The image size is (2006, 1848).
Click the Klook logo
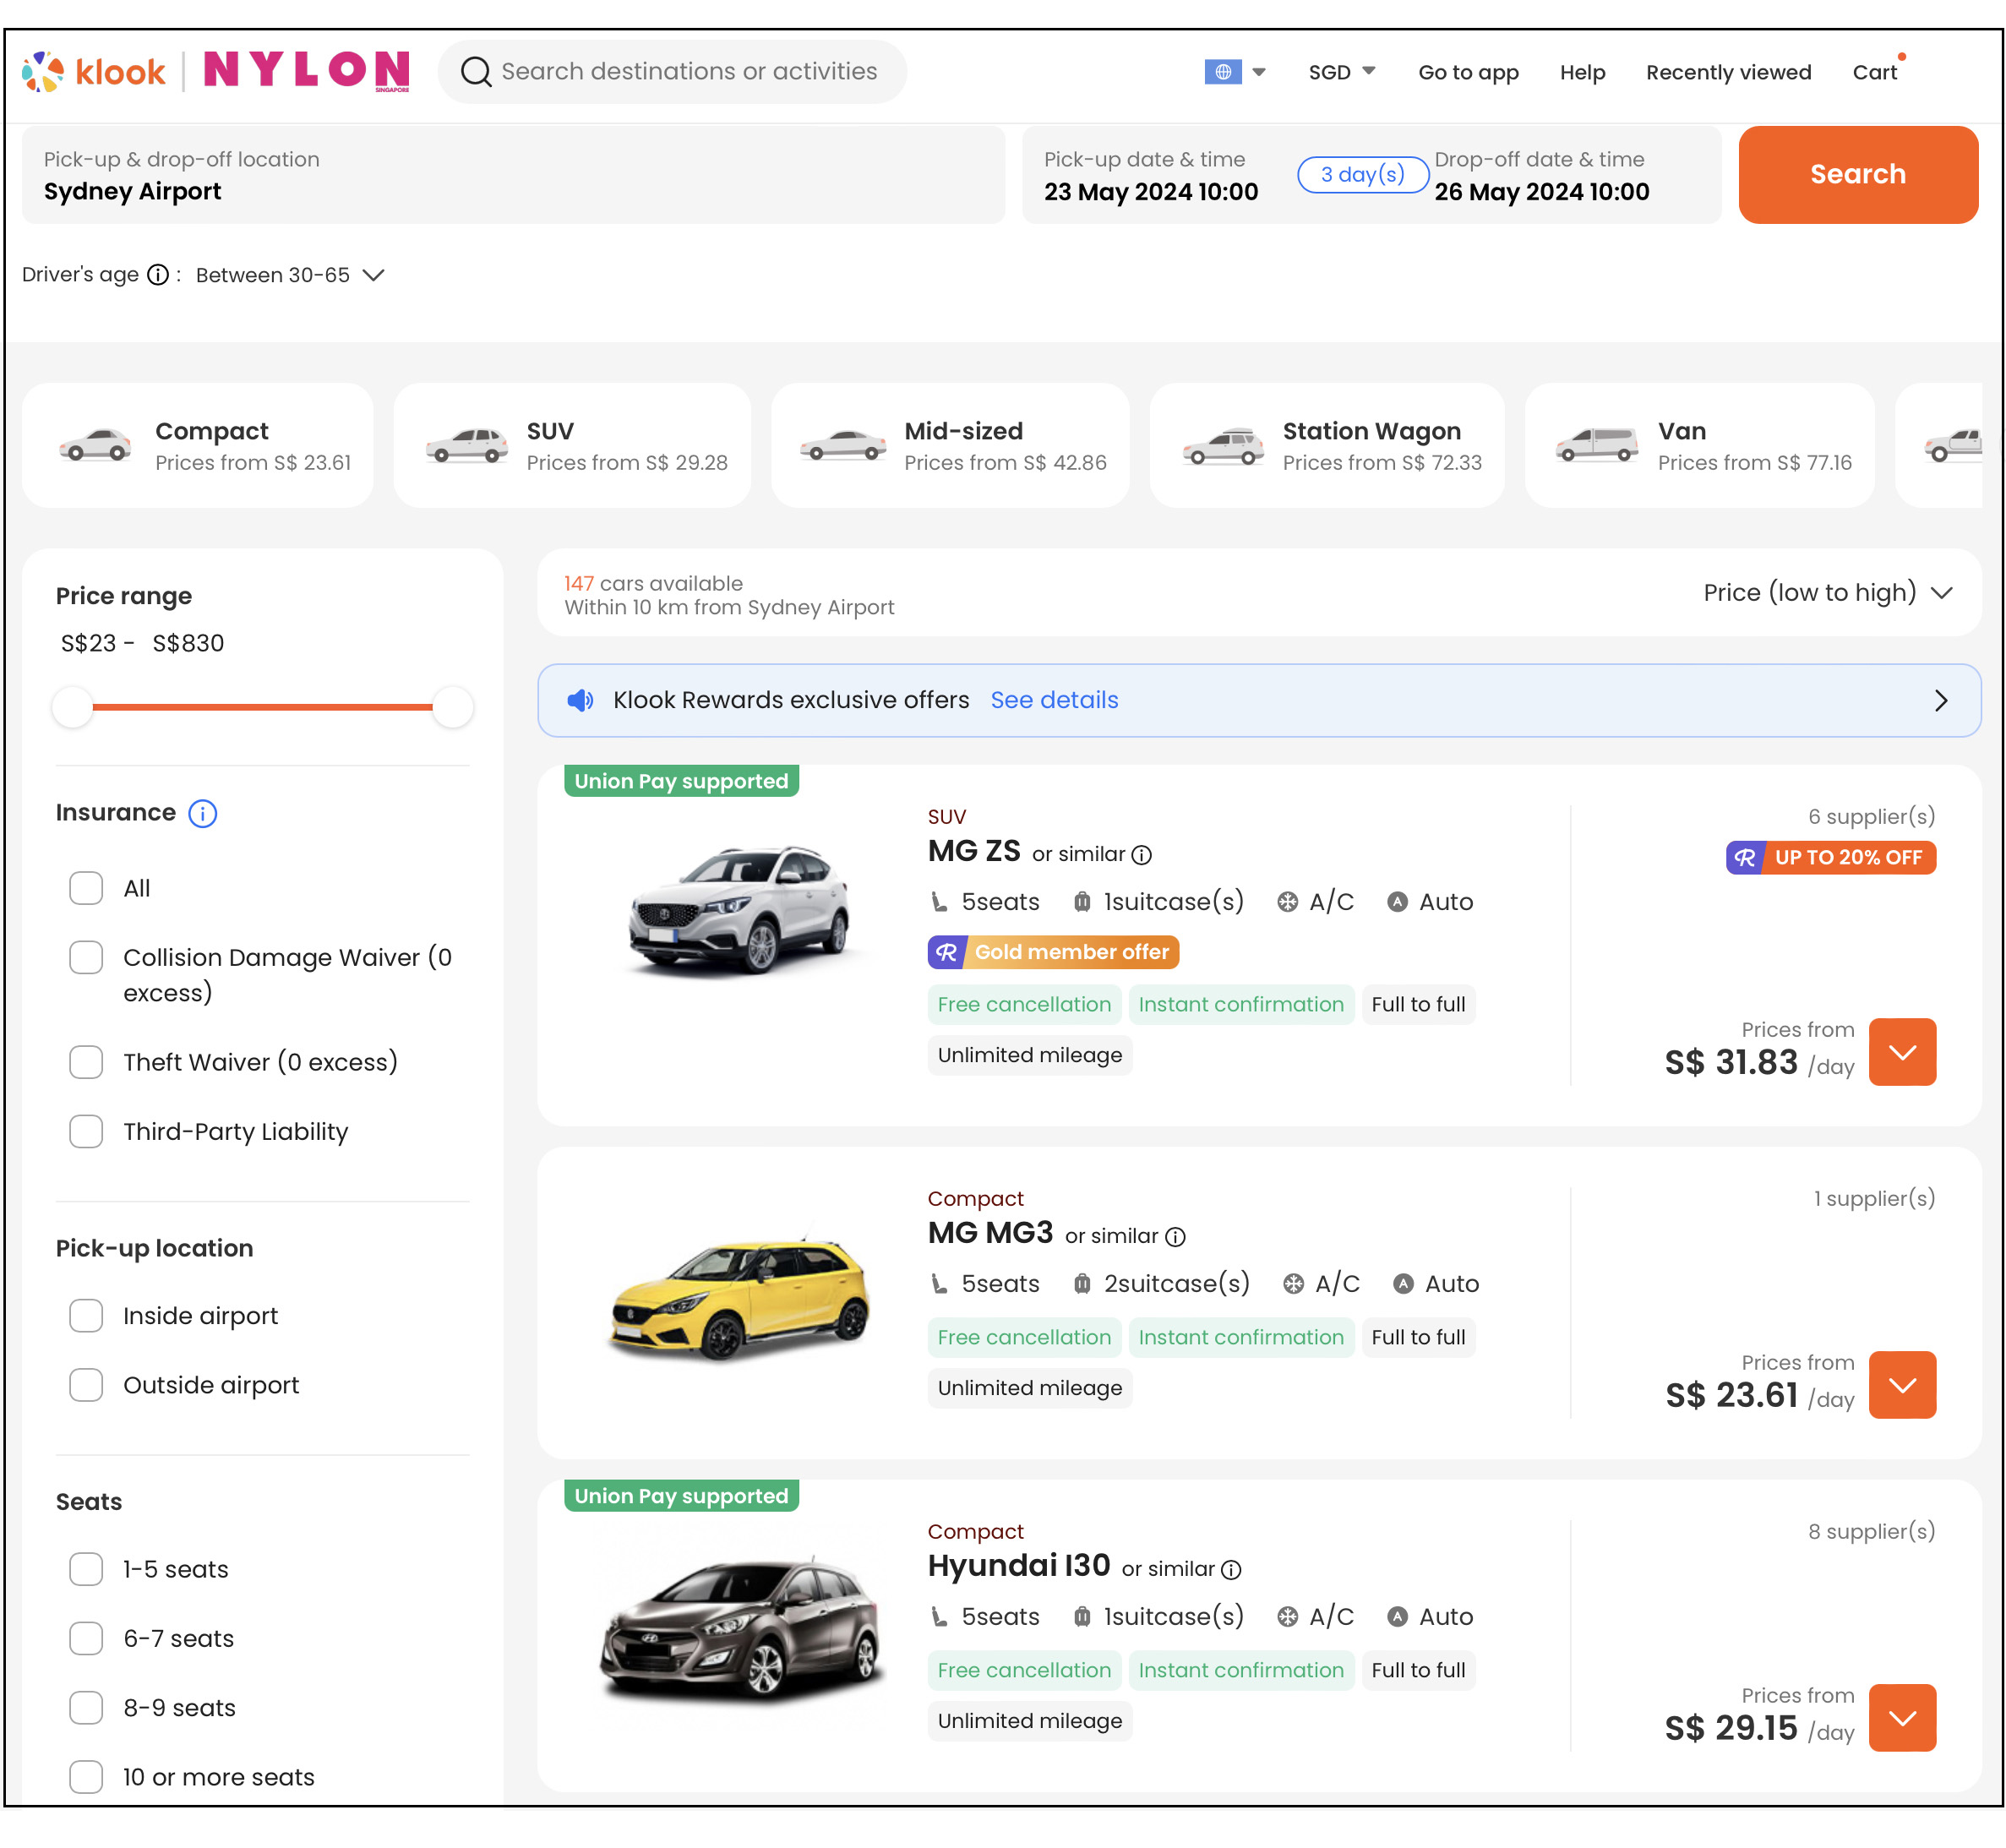coord(94,72)
